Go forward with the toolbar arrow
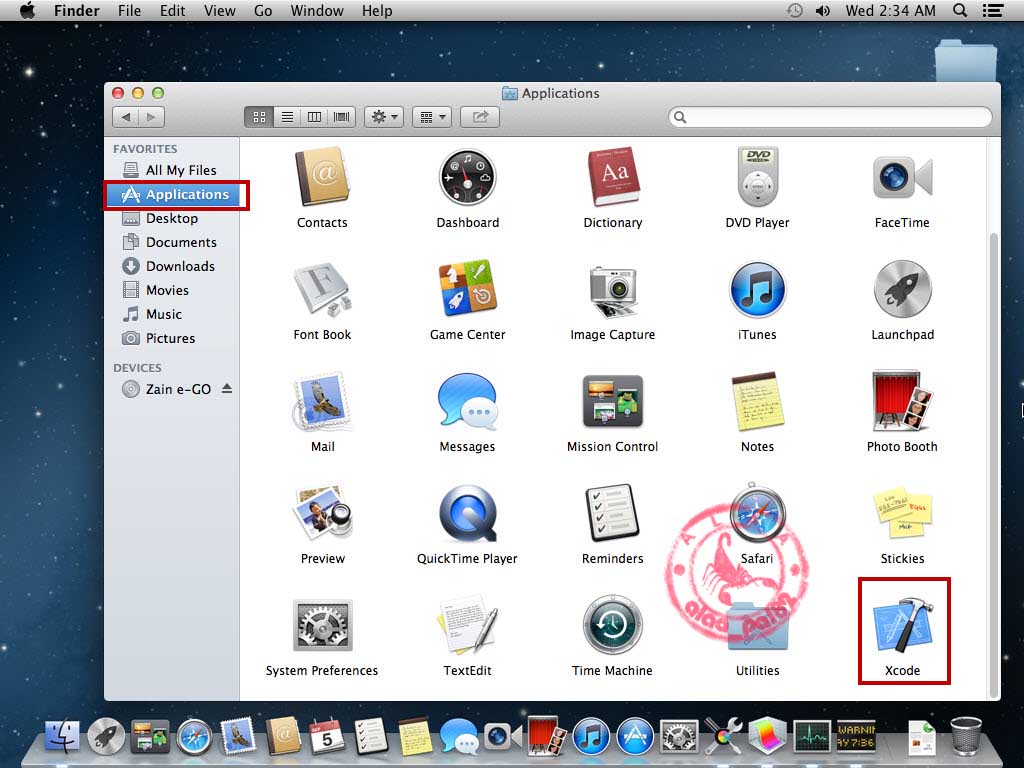Image resolution: width=1024 pixels, height=768 pixels. pyautogui.click(x=152, y=117)
